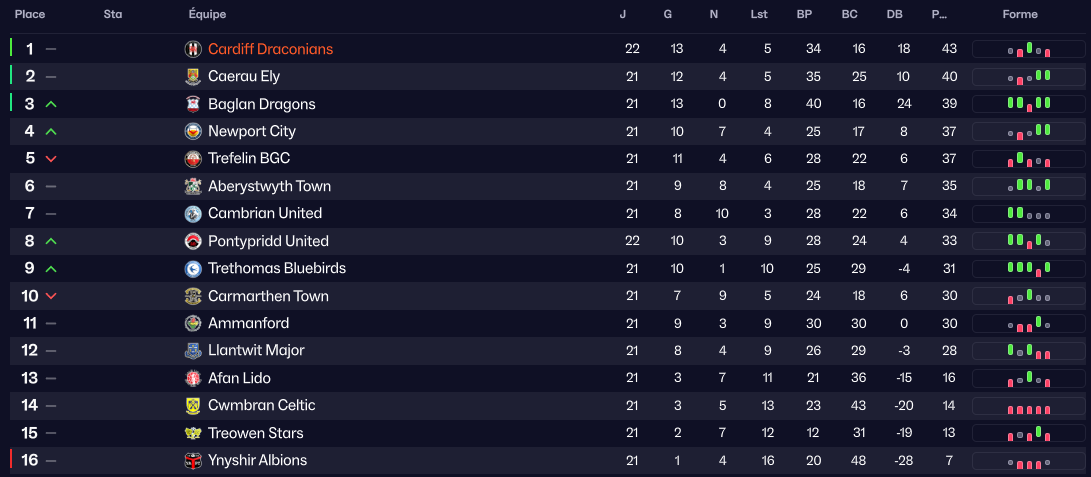The width and height of the screenshot is (1091, 477).
Task: Click the Cambrian United form graph
Action: click(x=1028, y=214)
